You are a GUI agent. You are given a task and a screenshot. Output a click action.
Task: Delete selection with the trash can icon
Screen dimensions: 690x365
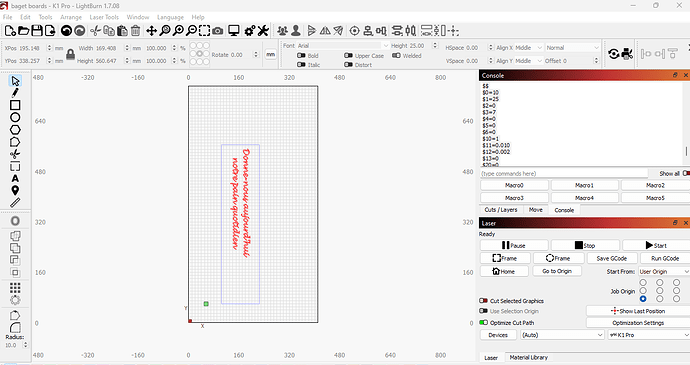coord(136,30)
